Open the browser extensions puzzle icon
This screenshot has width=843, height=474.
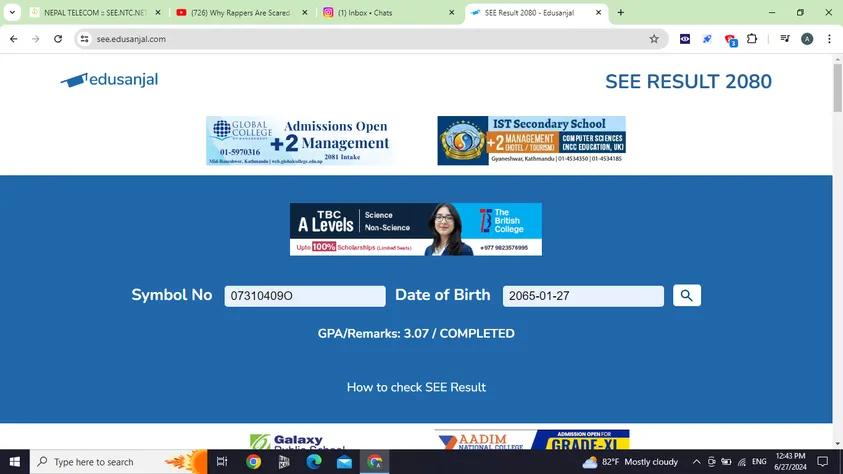(x=752, y=39)
